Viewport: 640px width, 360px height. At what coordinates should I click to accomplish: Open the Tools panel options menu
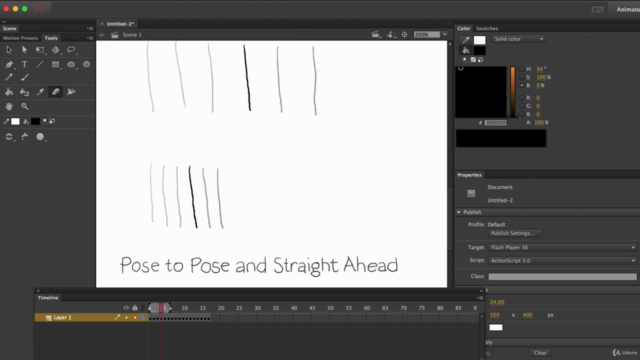90,38
